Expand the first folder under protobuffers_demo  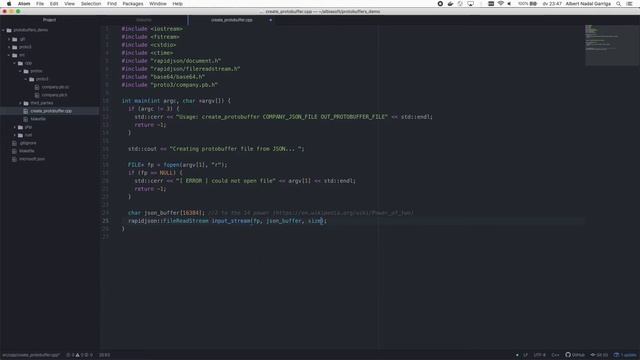(9, 39)
